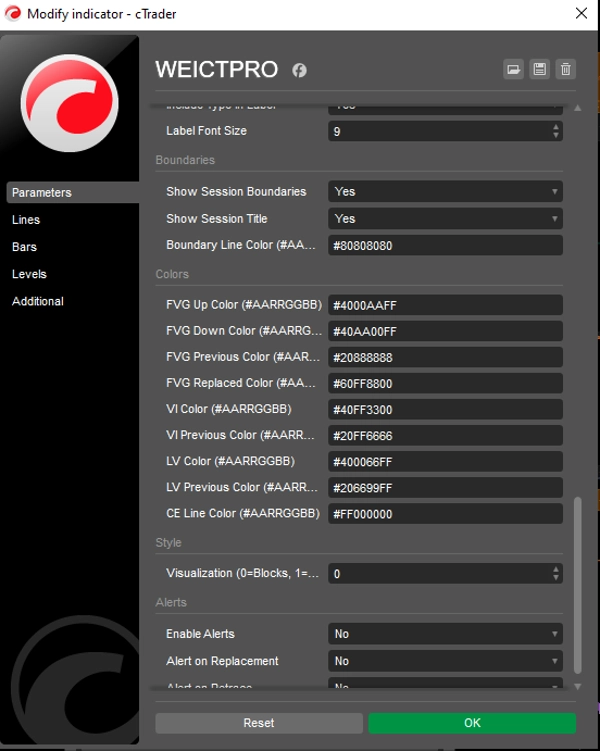The height and width of the screenshot is (751, 600).
Task: Click the trash delete icon
Action: tap(566, 69)
